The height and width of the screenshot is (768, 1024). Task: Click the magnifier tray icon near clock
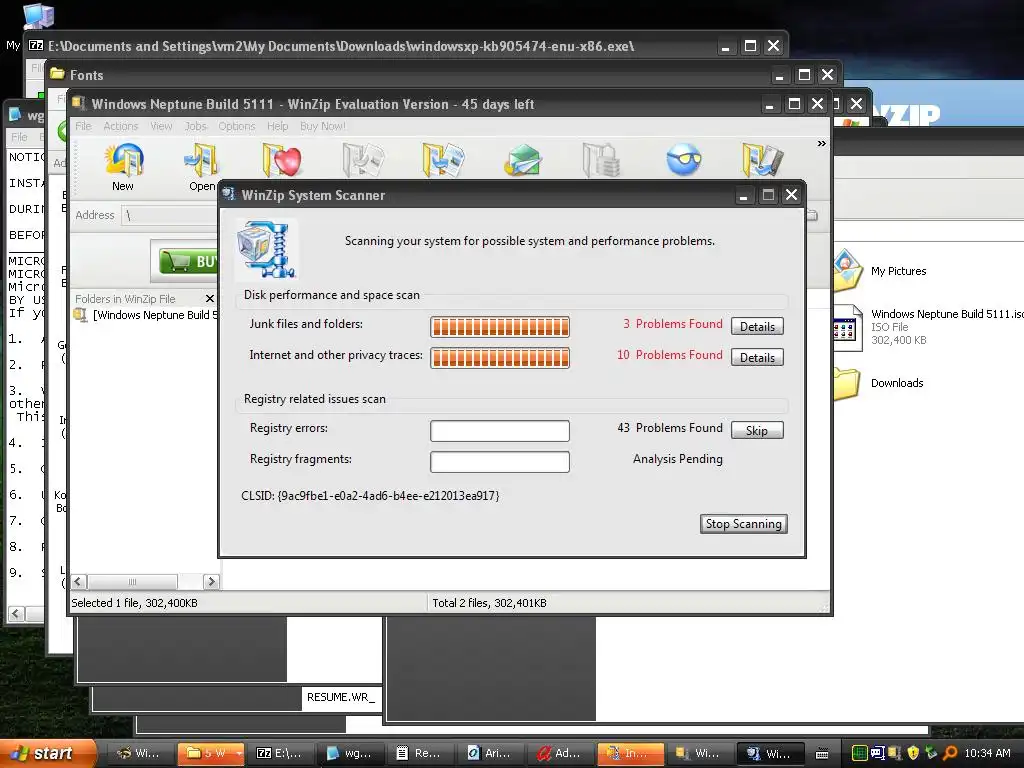click(x=950, y=753)
